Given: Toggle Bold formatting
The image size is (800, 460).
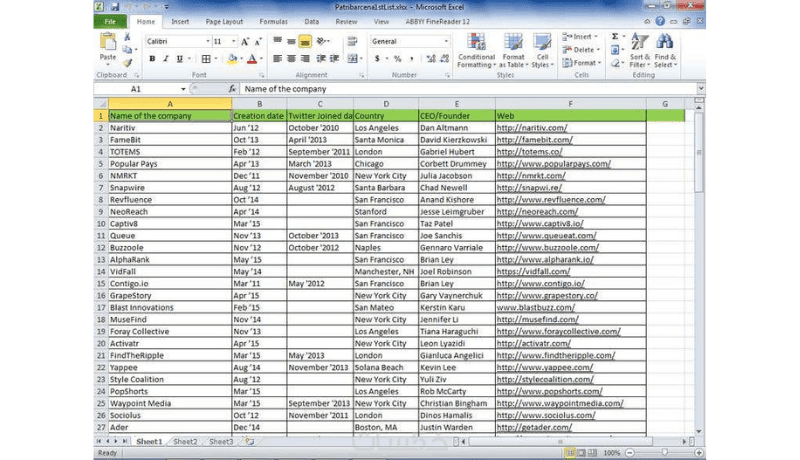Looking at the screenshot, I should point(152,59).
